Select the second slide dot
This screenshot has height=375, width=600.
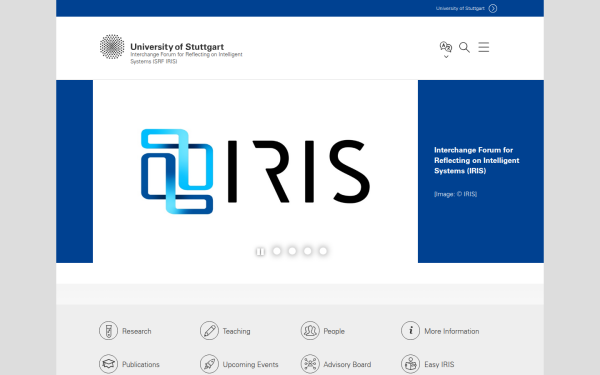(292, 251)
